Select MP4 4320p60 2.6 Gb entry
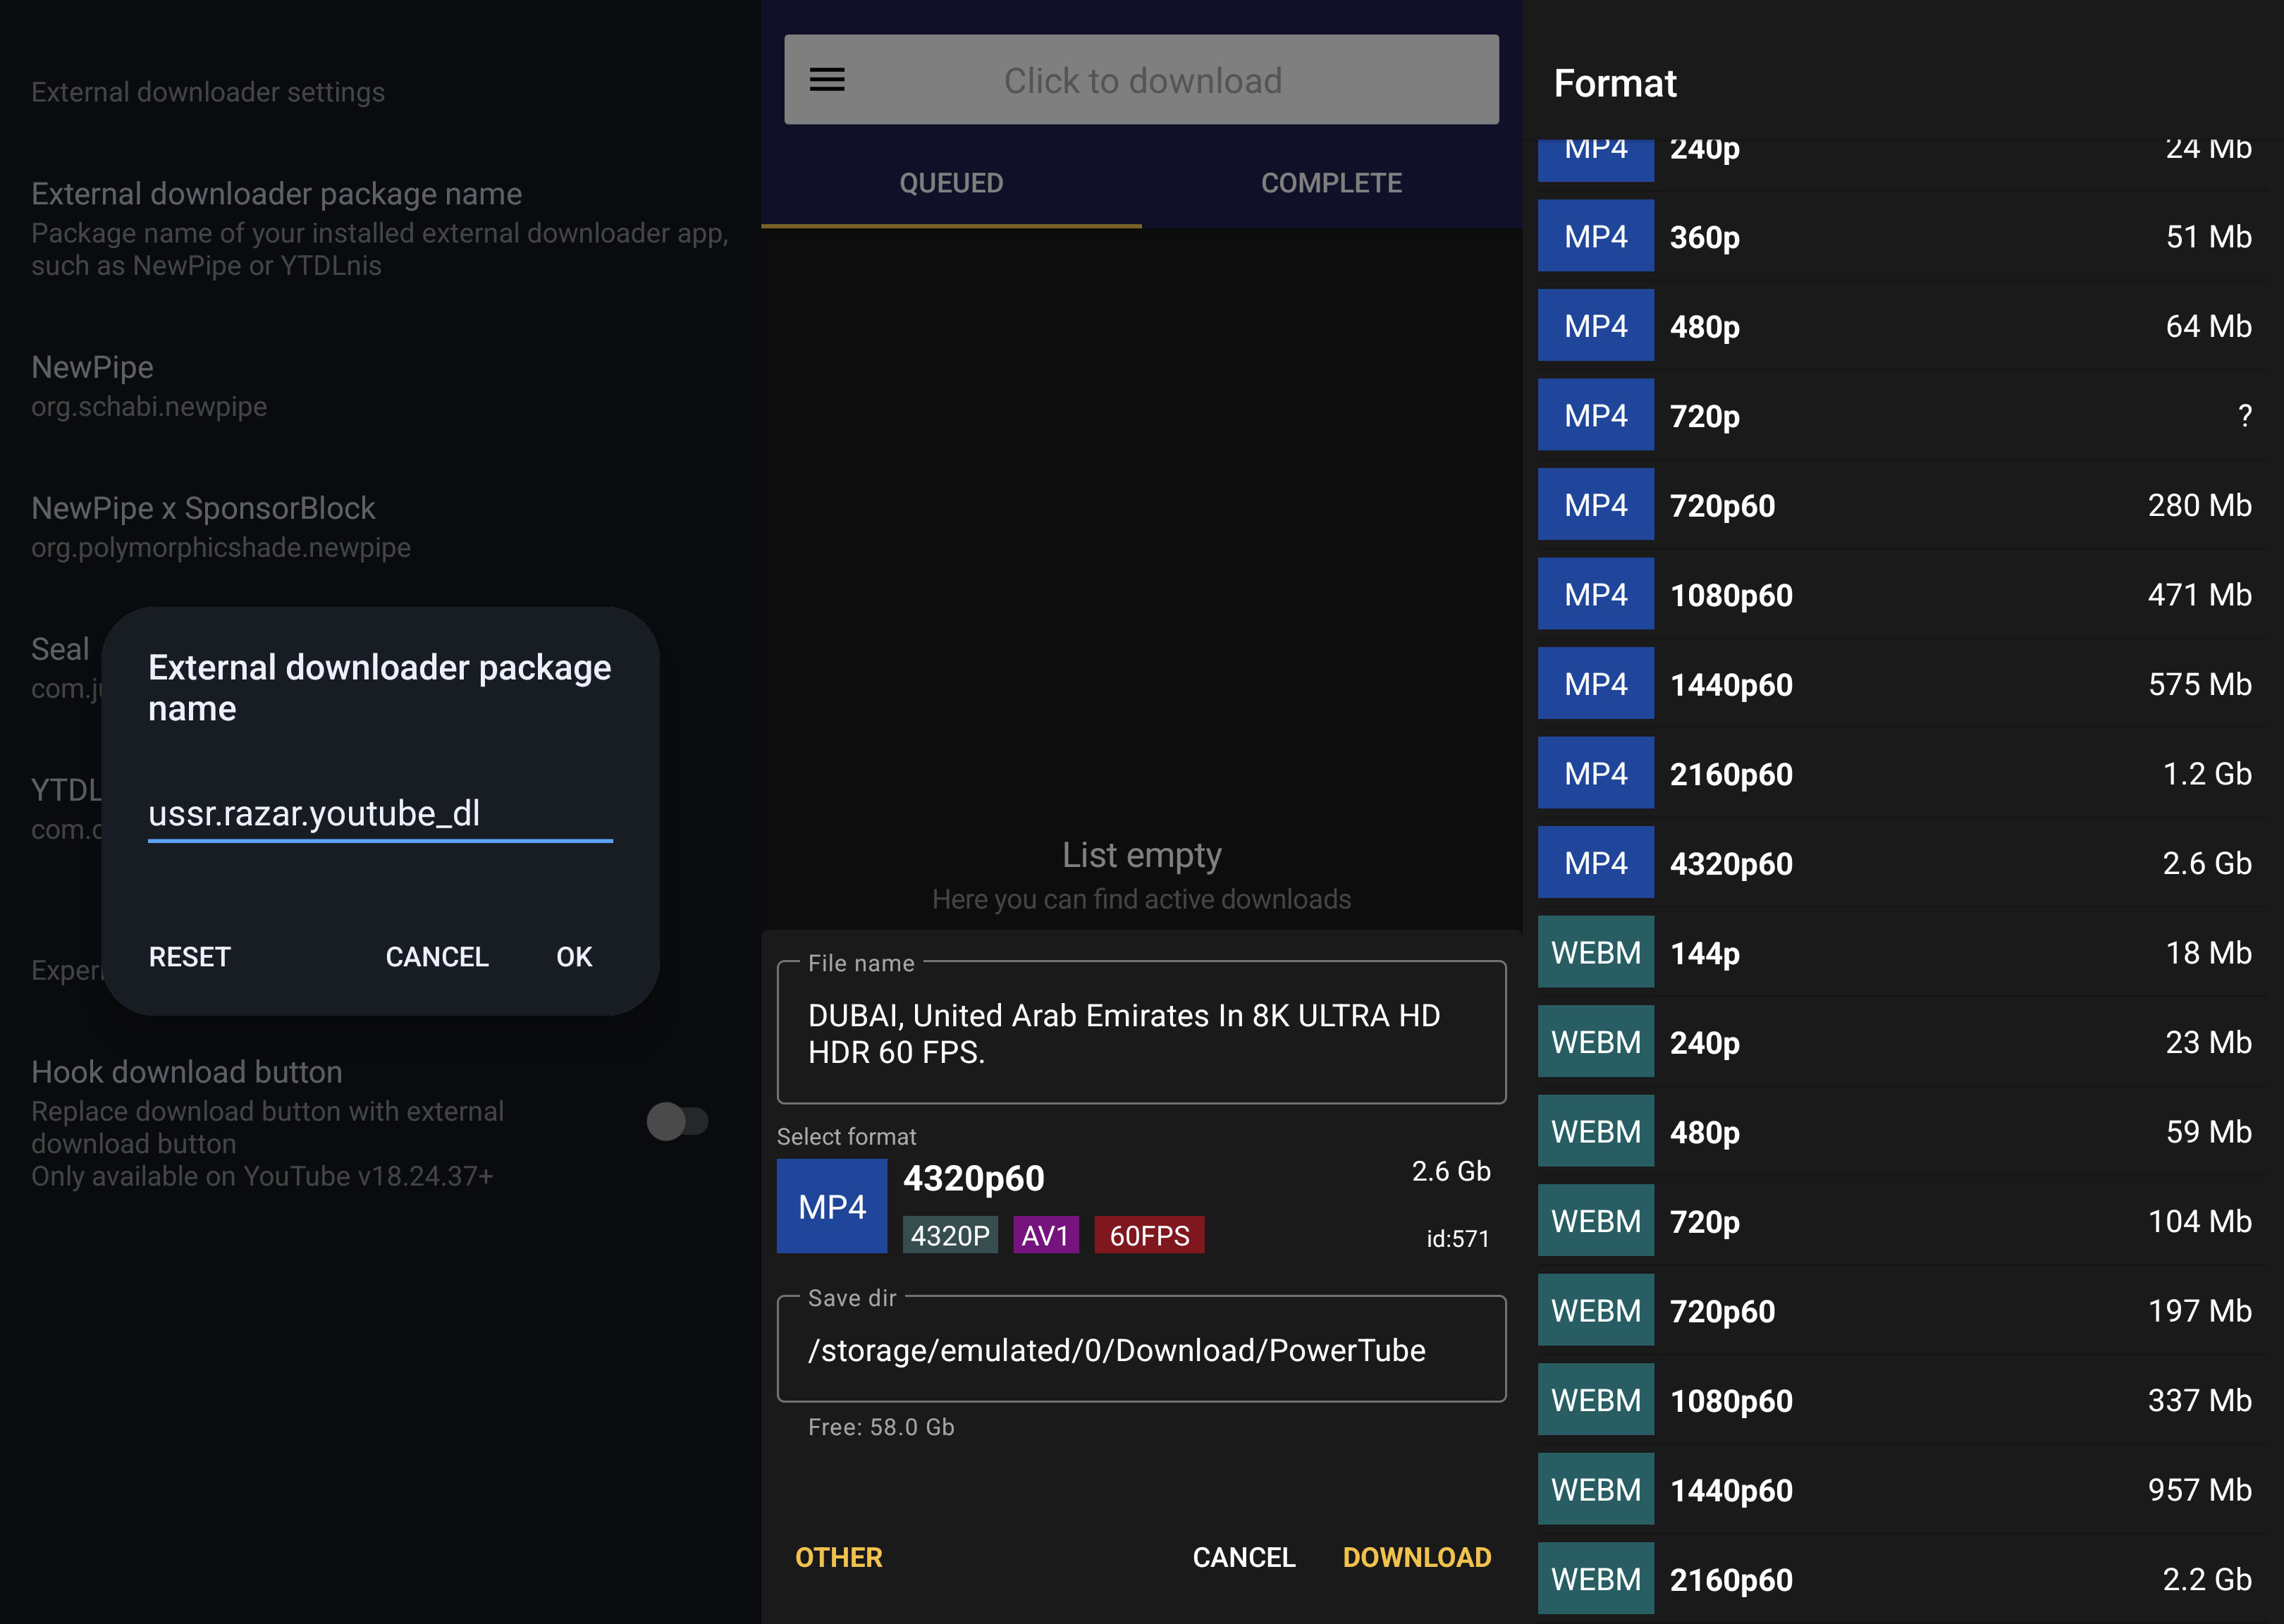The image size is (2284, 1624). (x=1900, y=863)
